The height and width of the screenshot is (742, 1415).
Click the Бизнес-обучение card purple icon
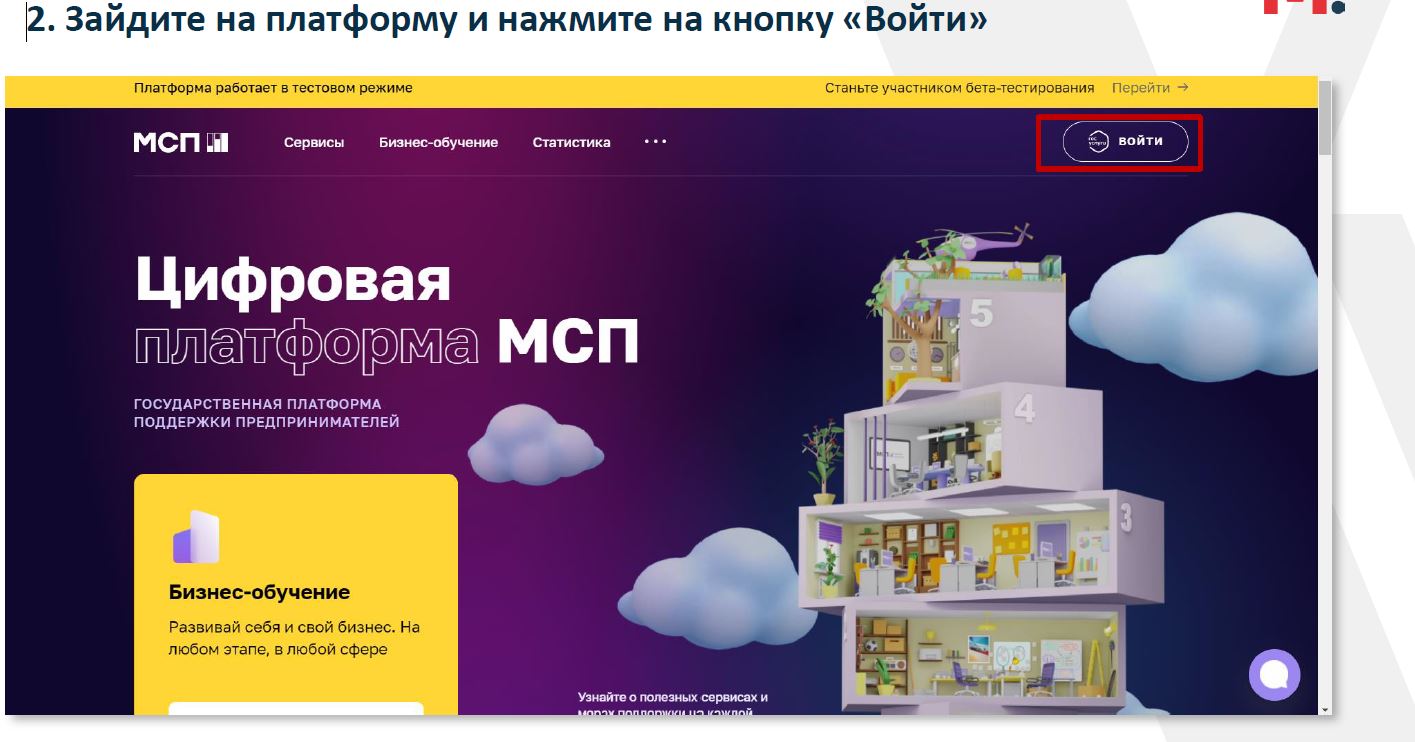pyautogui.click(x=196, y=536)
